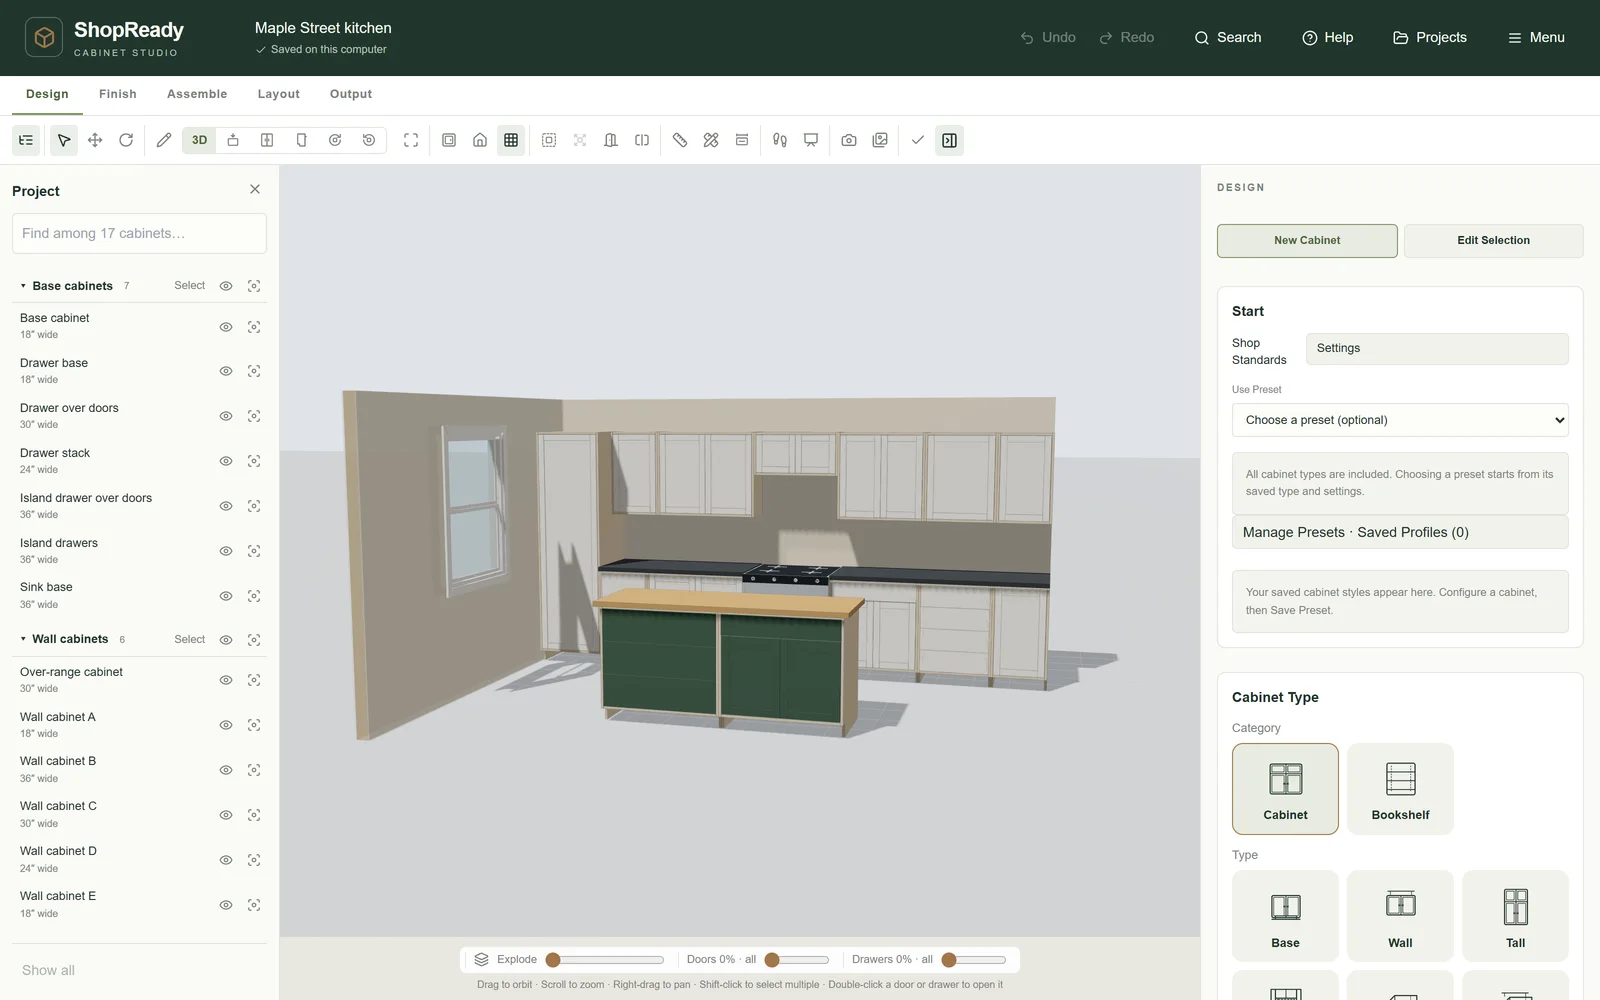Hide the Over-range cabinet

pos(226,680)
